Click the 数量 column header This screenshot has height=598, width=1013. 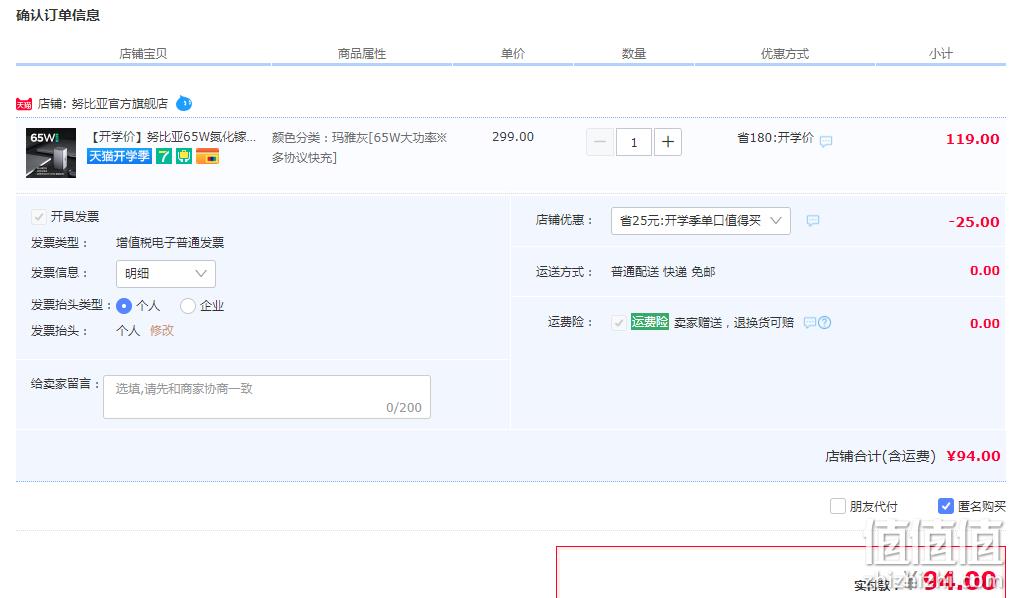pos(634,54)
